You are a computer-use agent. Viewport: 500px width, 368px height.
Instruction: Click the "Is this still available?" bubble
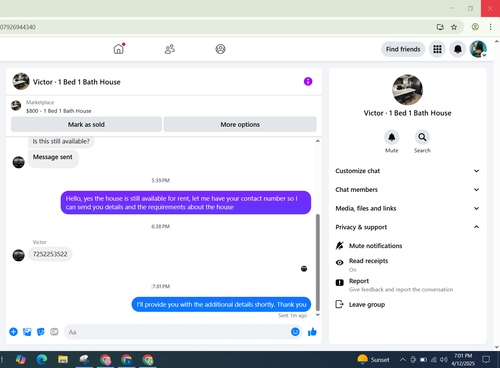tap(61, 141)
